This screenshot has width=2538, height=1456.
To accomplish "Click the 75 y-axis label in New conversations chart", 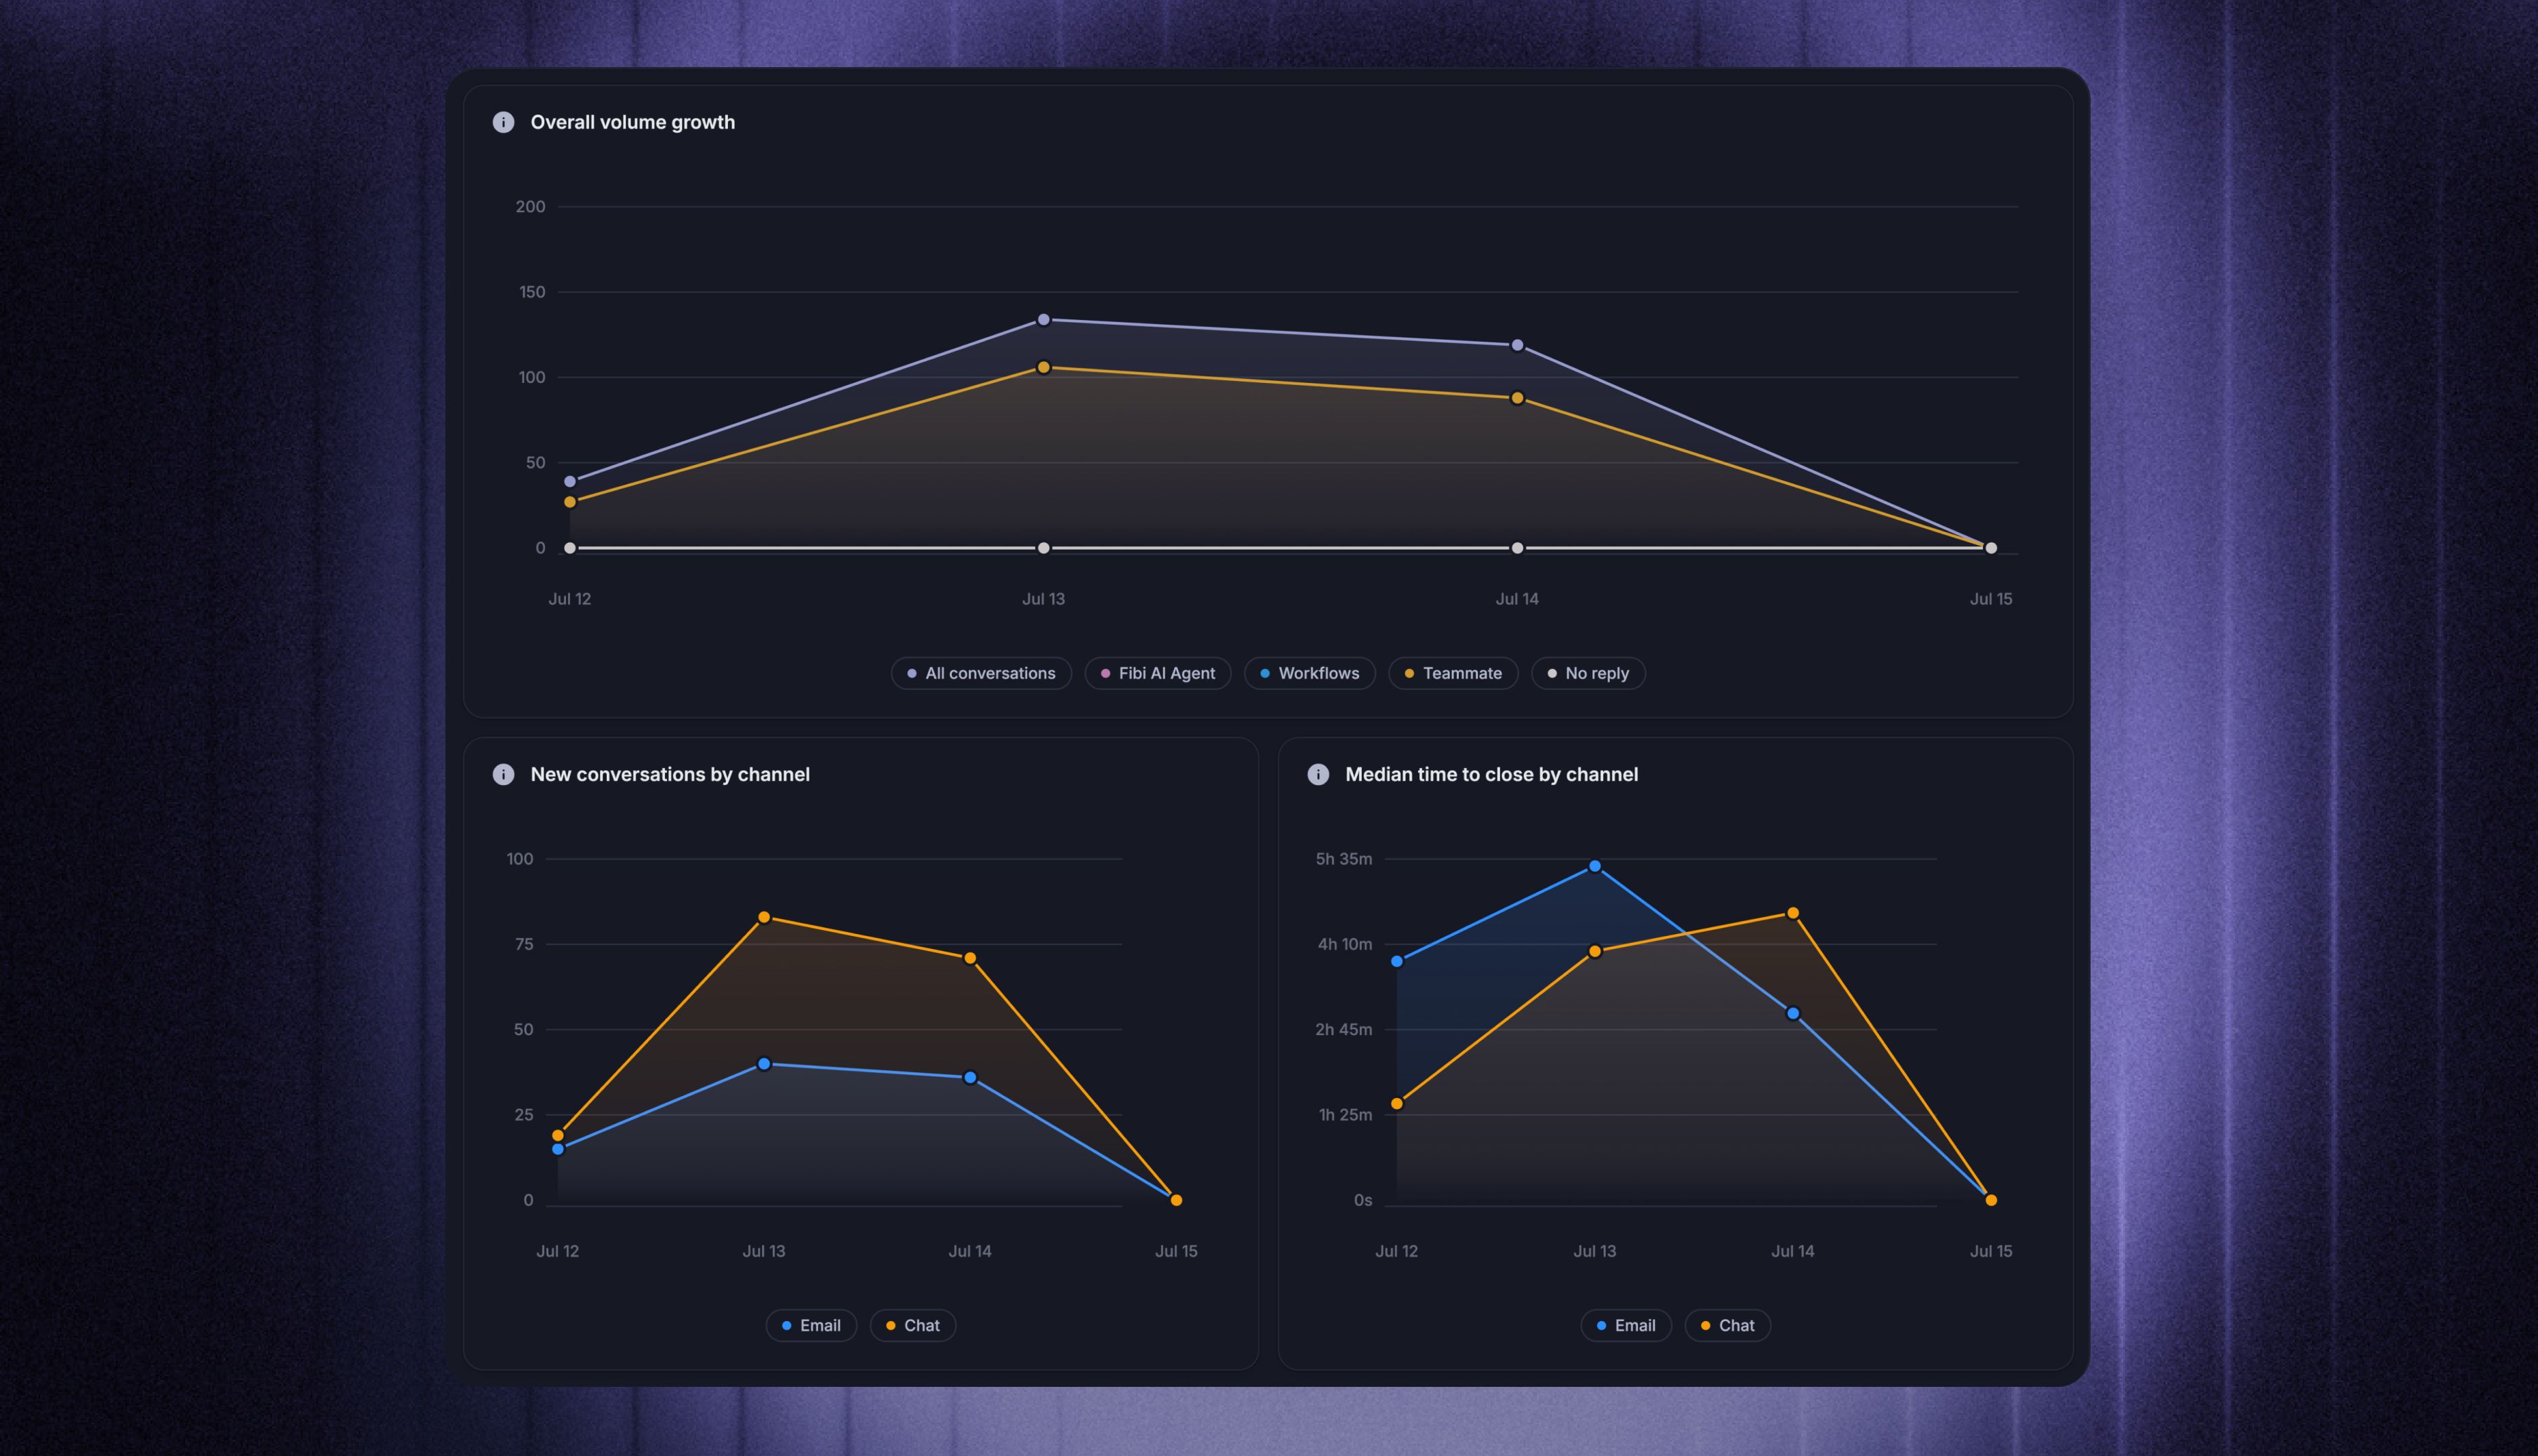I will tap(524, 944).
